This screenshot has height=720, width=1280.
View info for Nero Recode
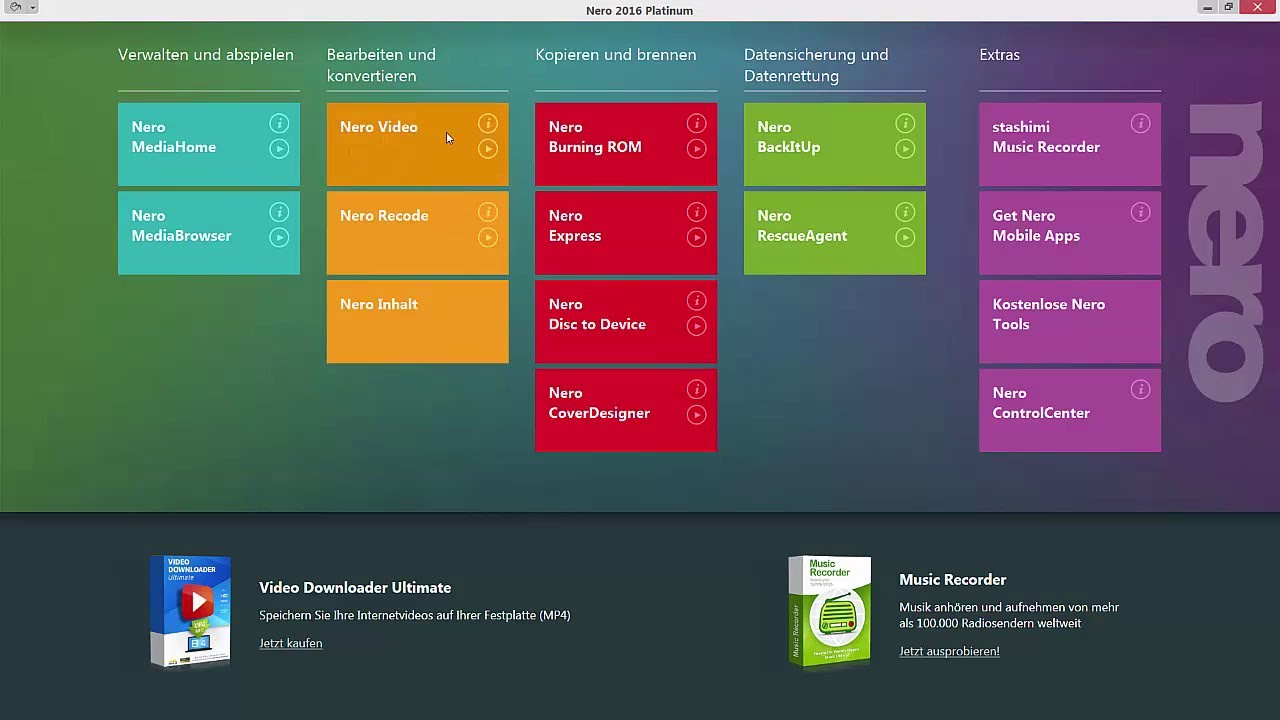(488, 212)
